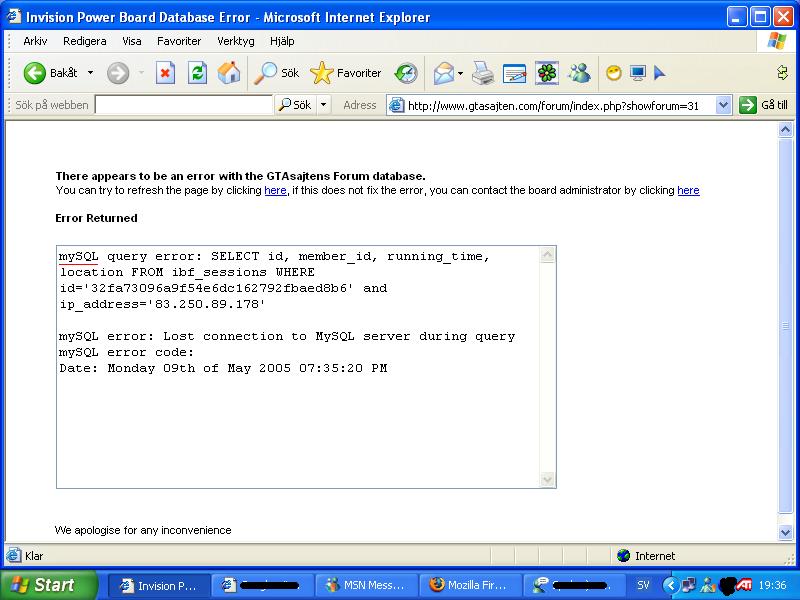
Task: Launch the MSN Messenger toolbar icon
Action: click(579, 73)
